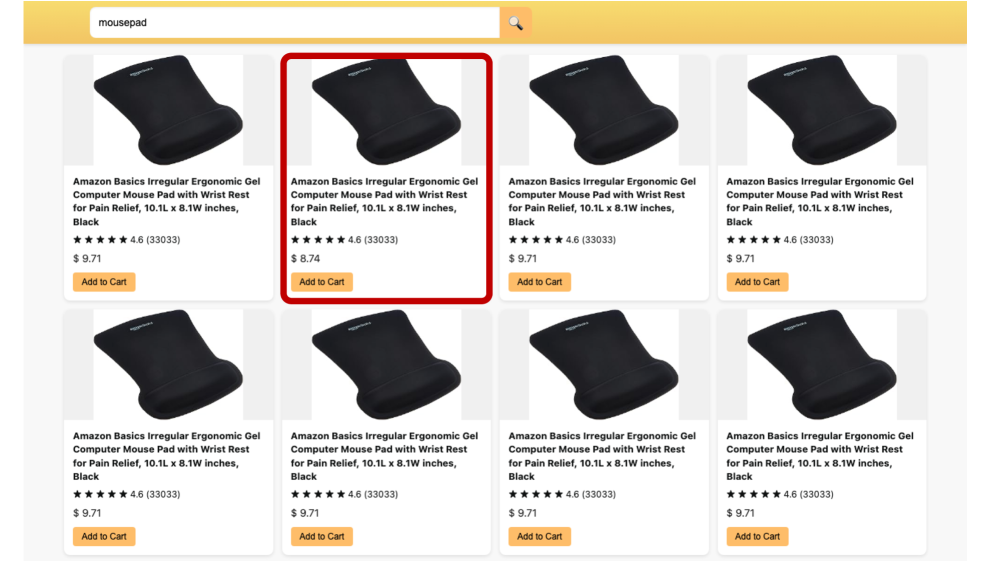Open the top-left product's mouse pad image
Screen dimensions: 997x561
click(x=168, y=110)
